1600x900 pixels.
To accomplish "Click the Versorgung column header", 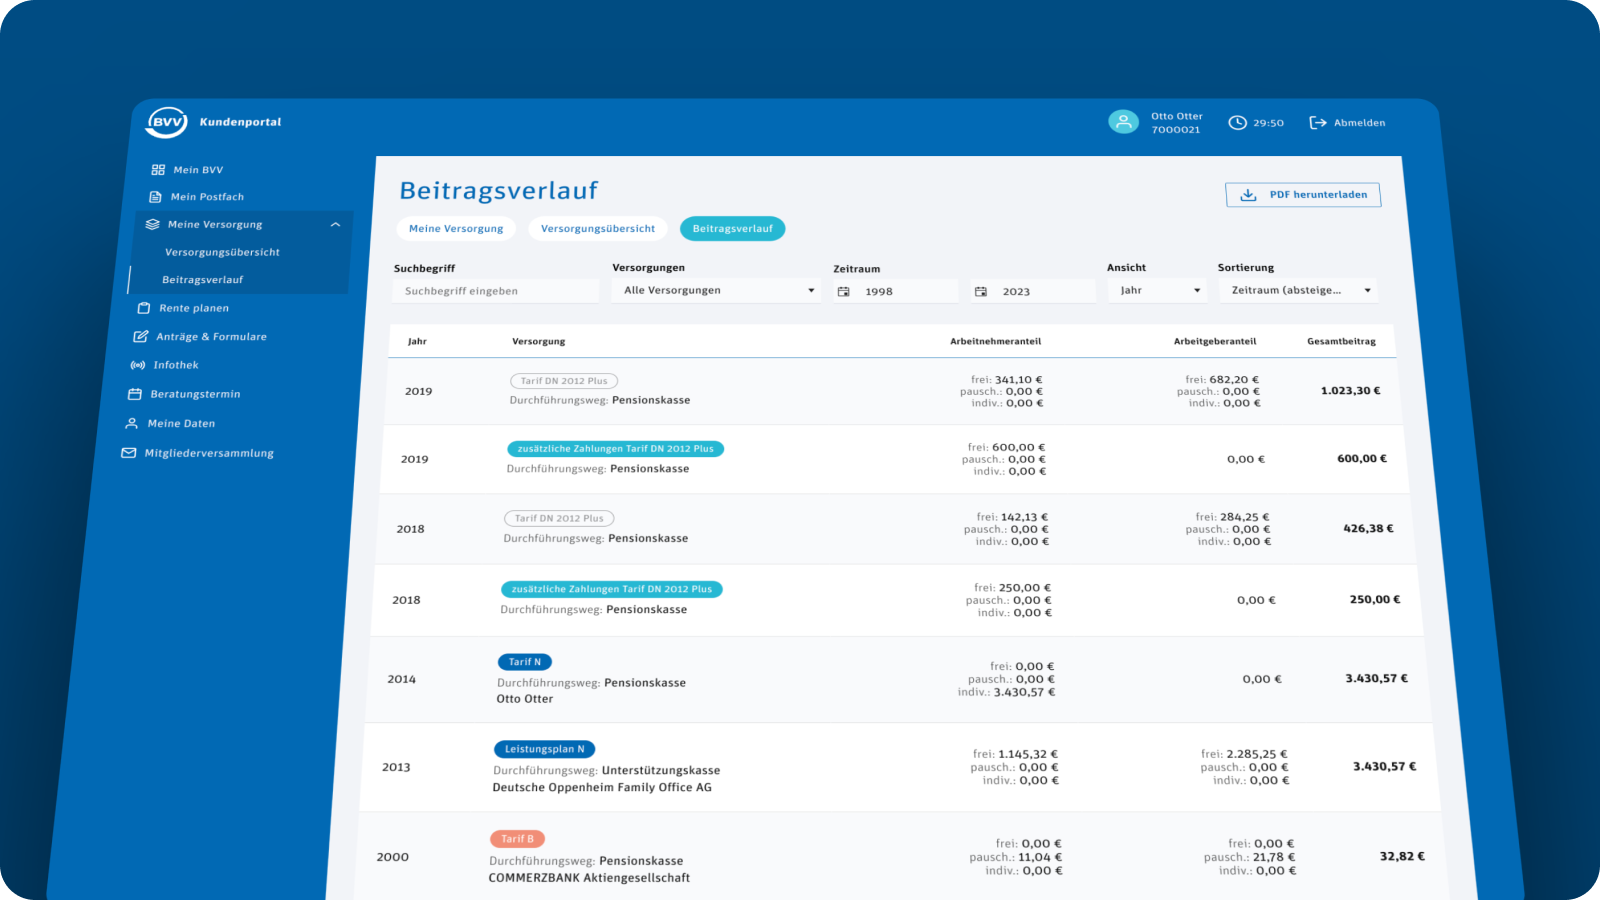I will (539, 342).
